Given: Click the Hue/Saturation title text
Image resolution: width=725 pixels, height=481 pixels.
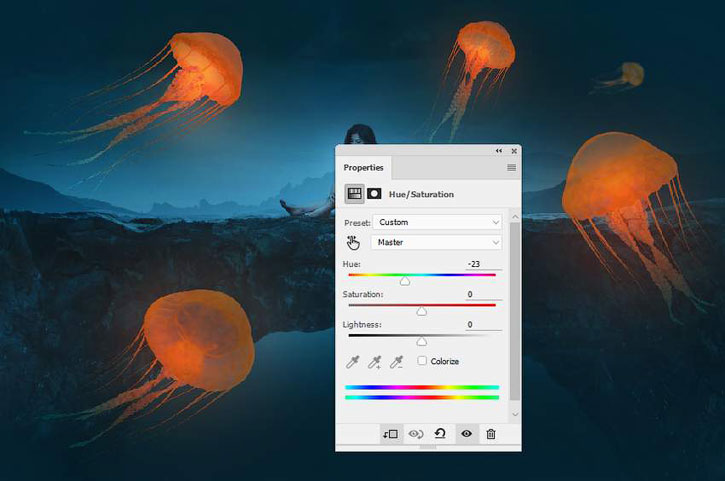Looking at the screenshot, I should click(421, 194).
